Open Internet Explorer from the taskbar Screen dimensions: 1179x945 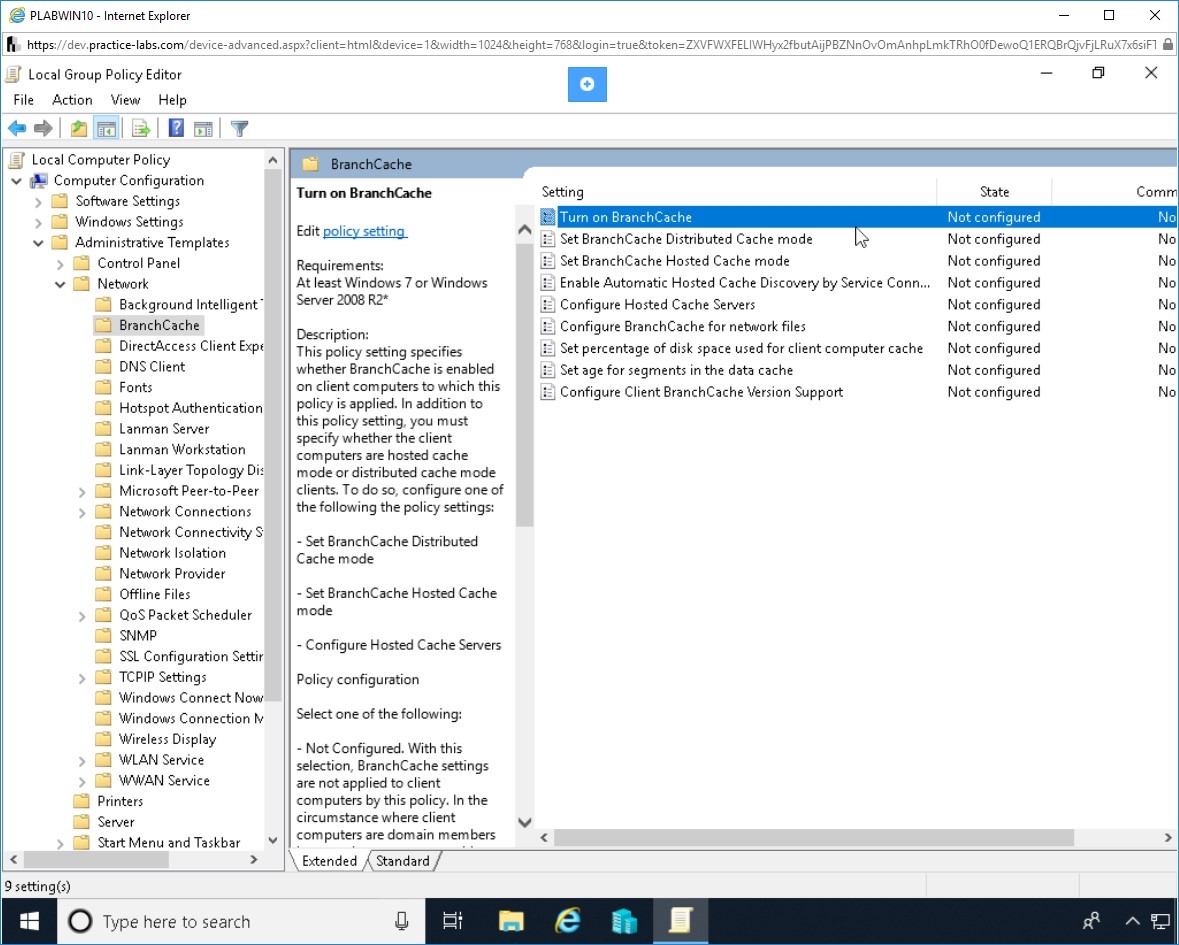pyautogui.click(x=568, y=921)
